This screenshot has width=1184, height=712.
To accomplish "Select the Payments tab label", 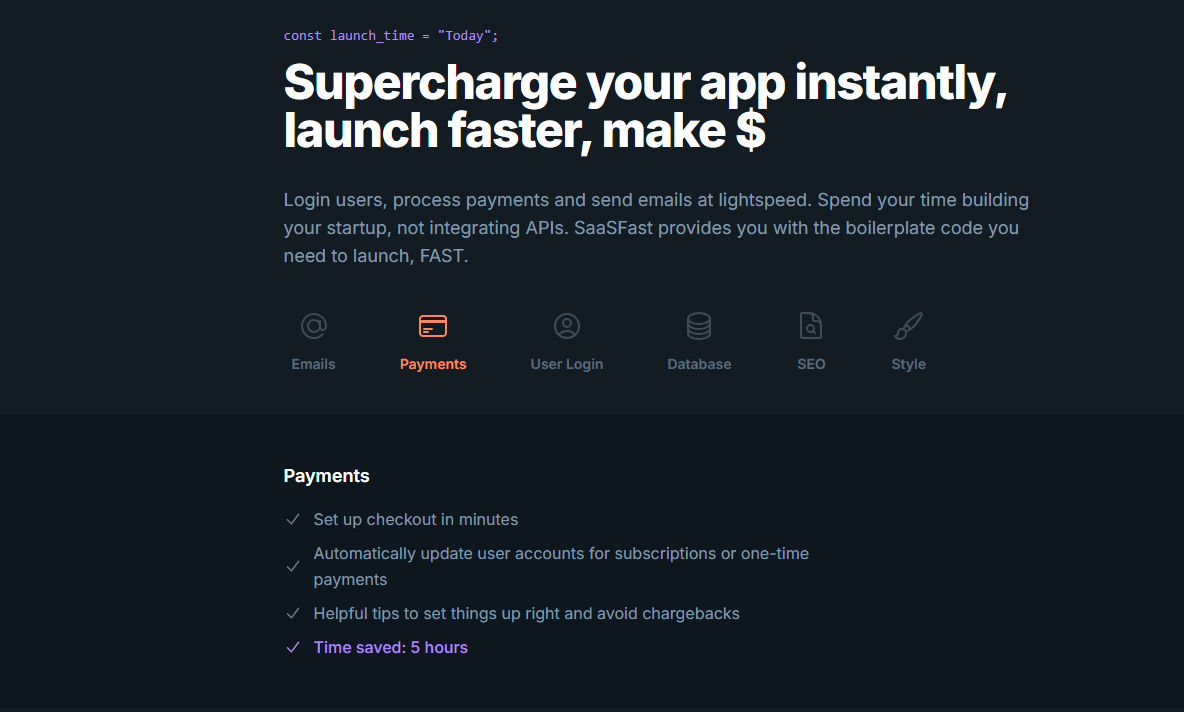I will pos(433,364).
